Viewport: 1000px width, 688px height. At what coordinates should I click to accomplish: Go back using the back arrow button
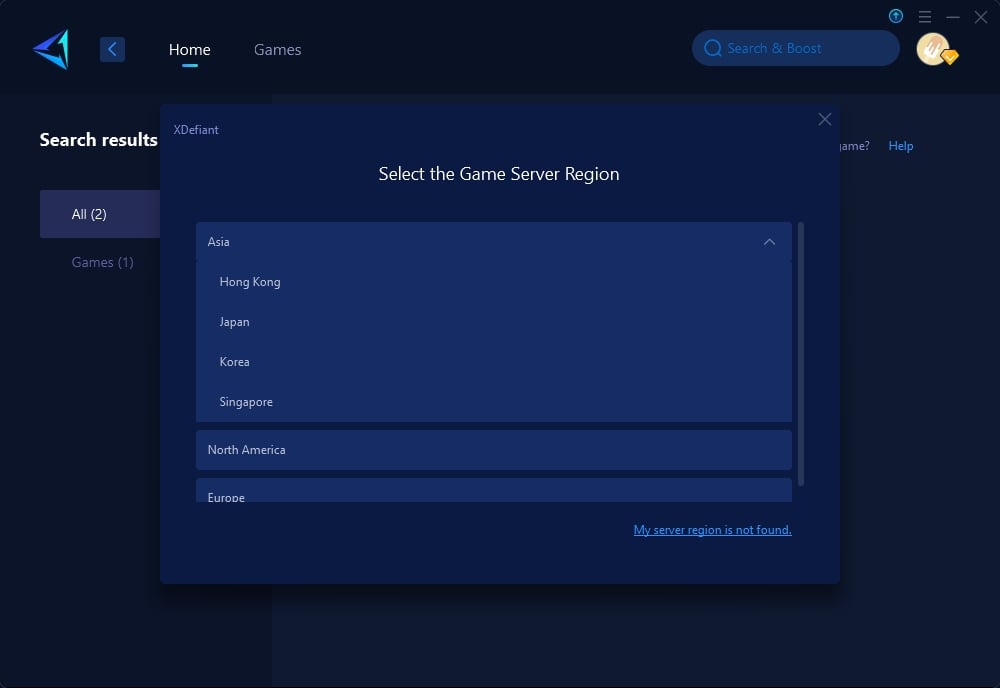point(112,49)
